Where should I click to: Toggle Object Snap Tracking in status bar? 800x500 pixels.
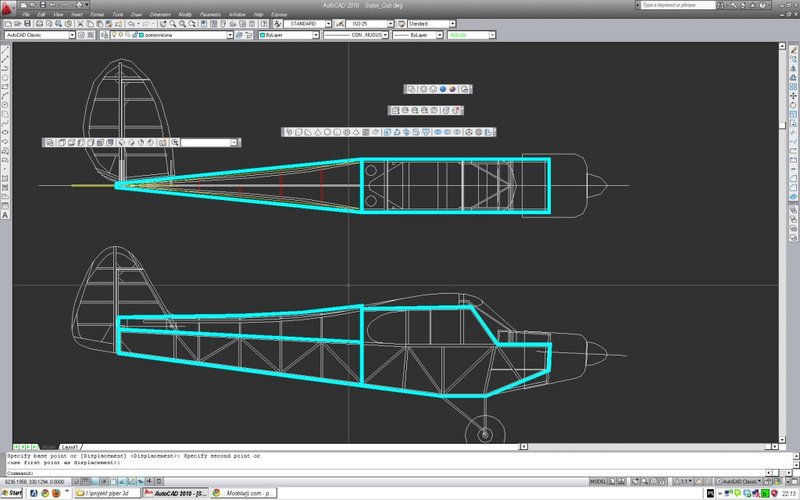click(122, 481)
